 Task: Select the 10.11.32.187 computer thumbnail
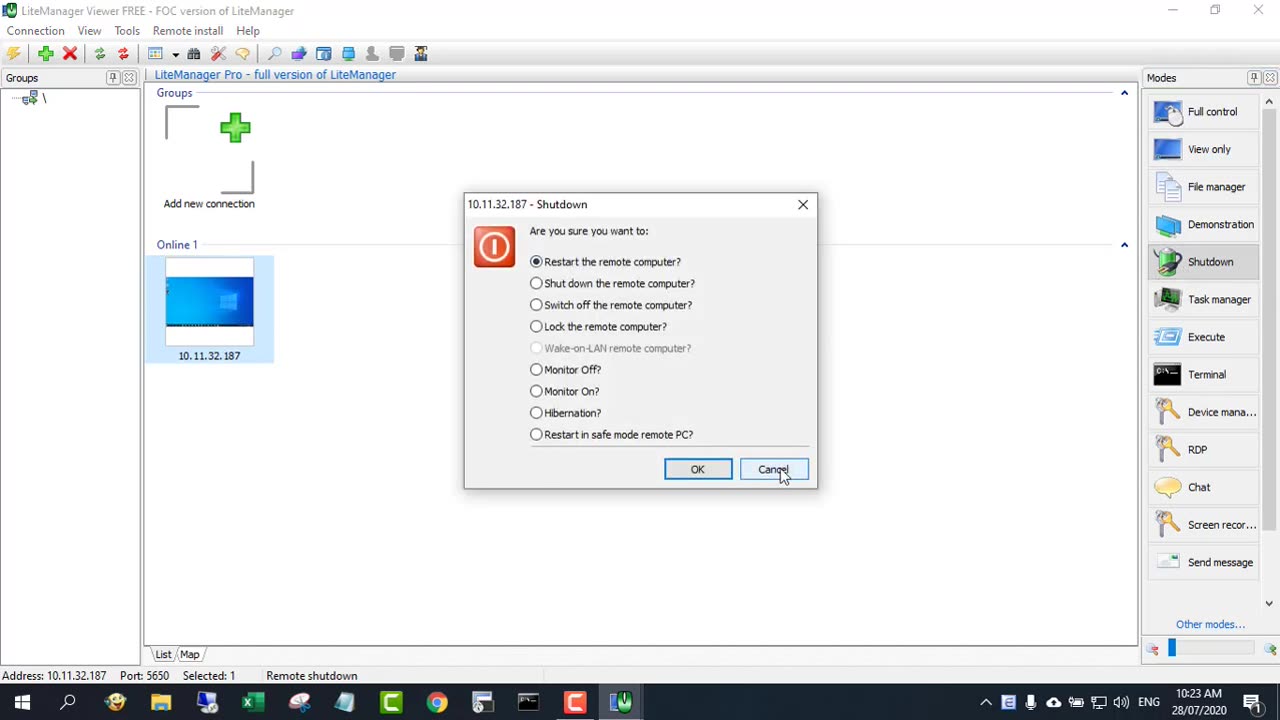point(209,309)
